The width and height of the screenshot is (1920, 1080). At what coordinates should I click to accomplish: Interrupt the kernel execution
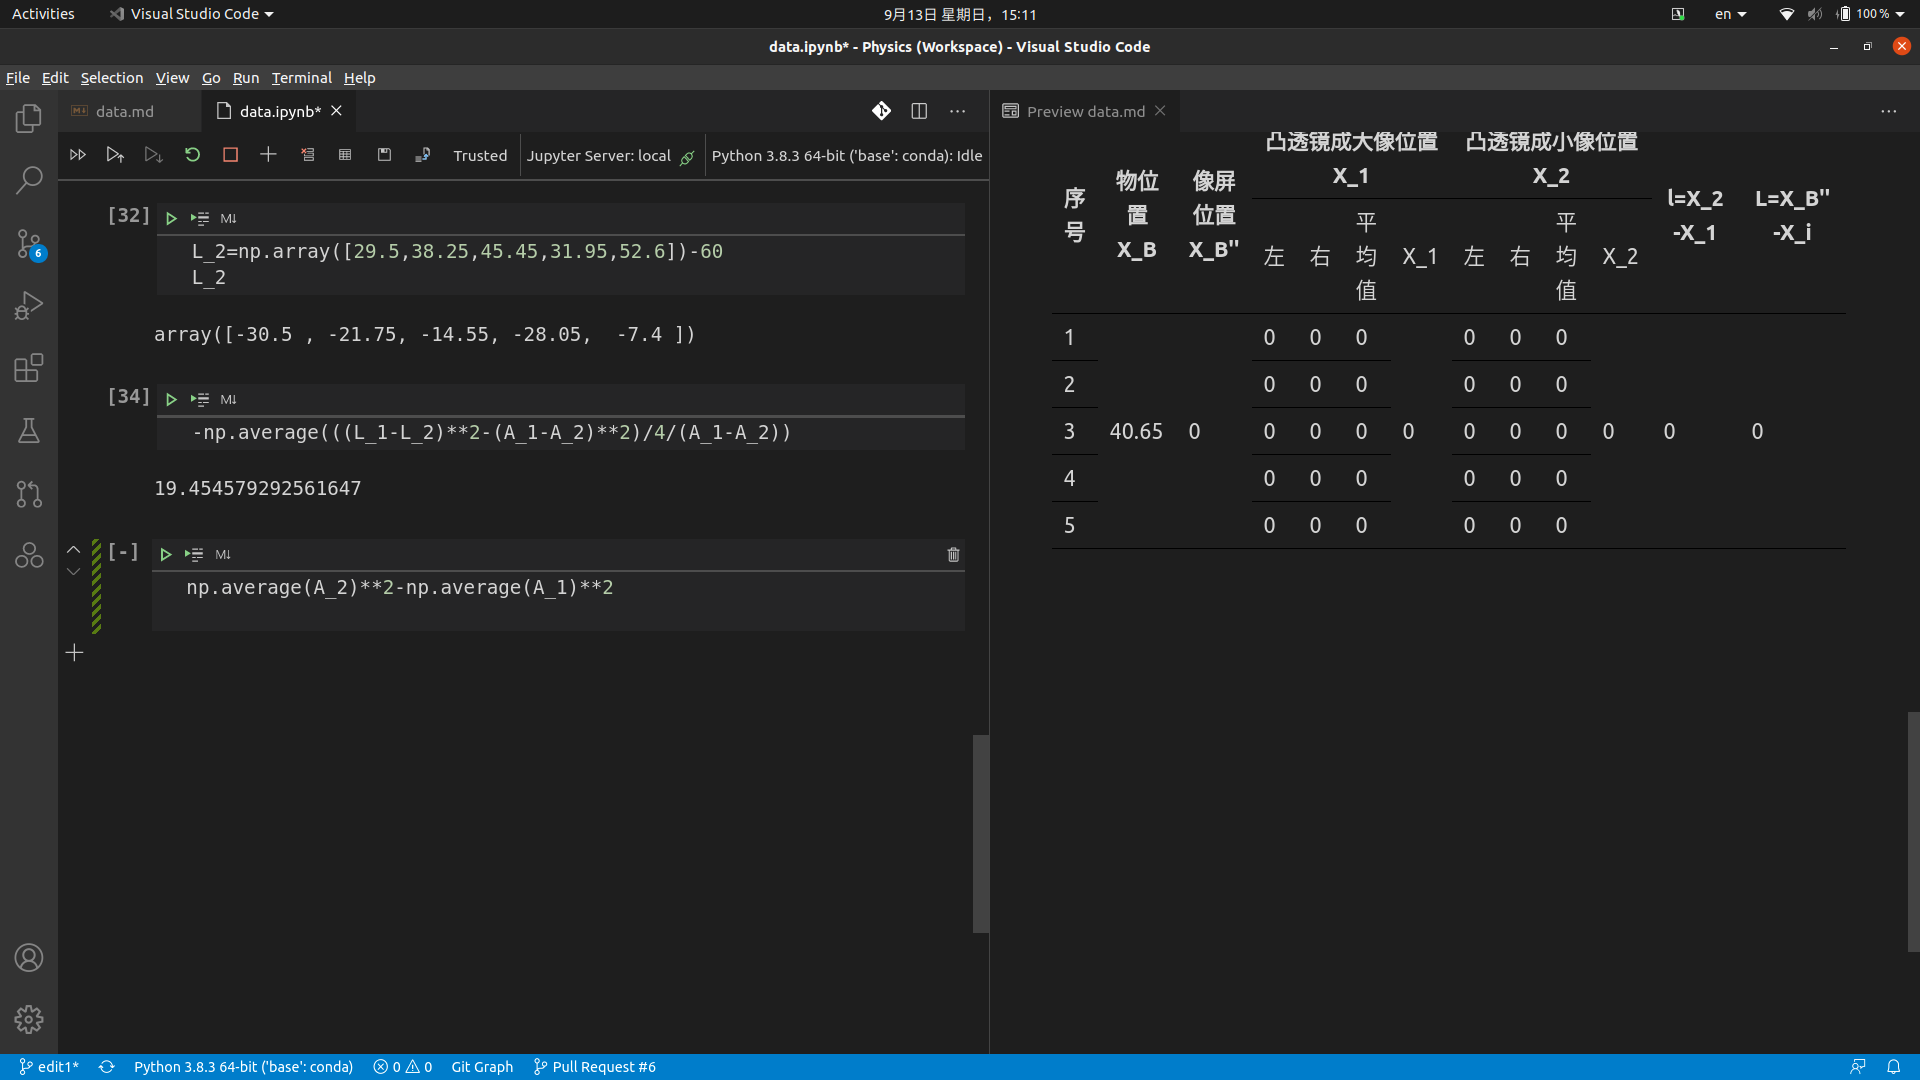point(230,155)
